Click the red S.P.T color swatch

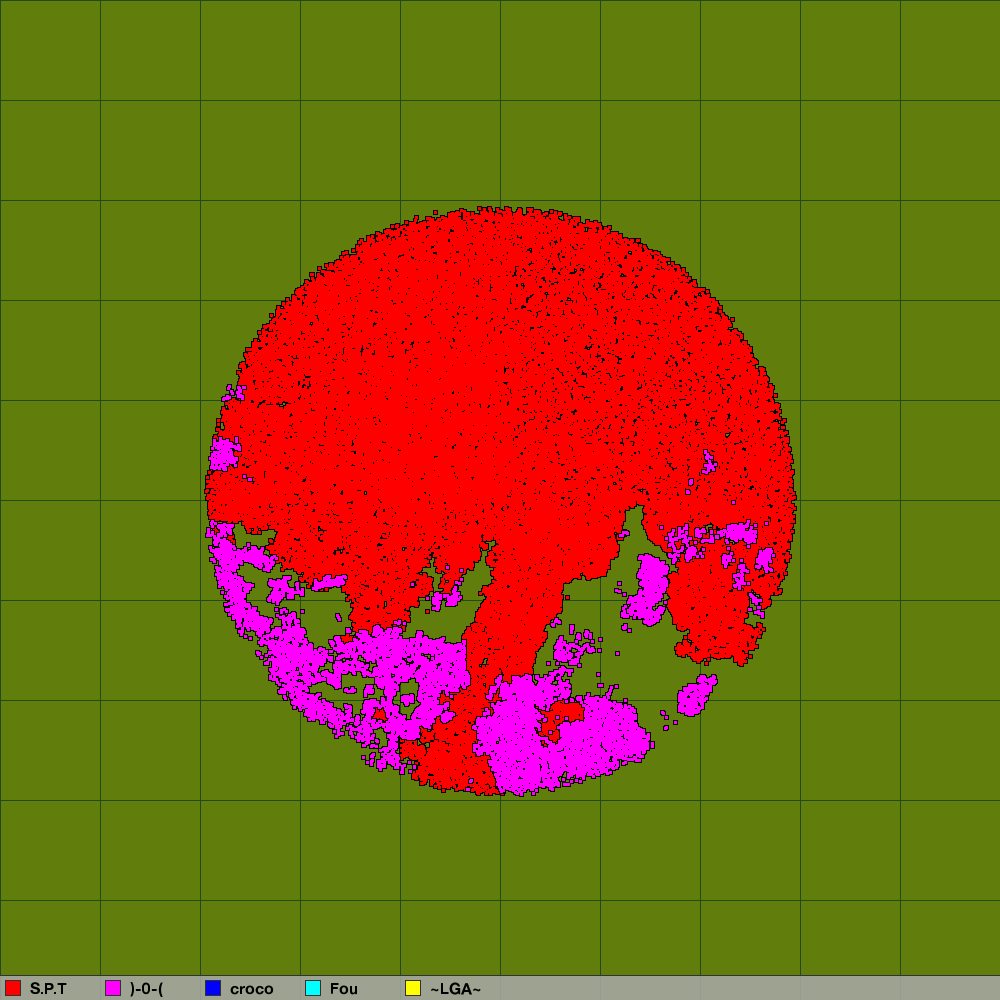pyautogui.click(x=13, y=988)
